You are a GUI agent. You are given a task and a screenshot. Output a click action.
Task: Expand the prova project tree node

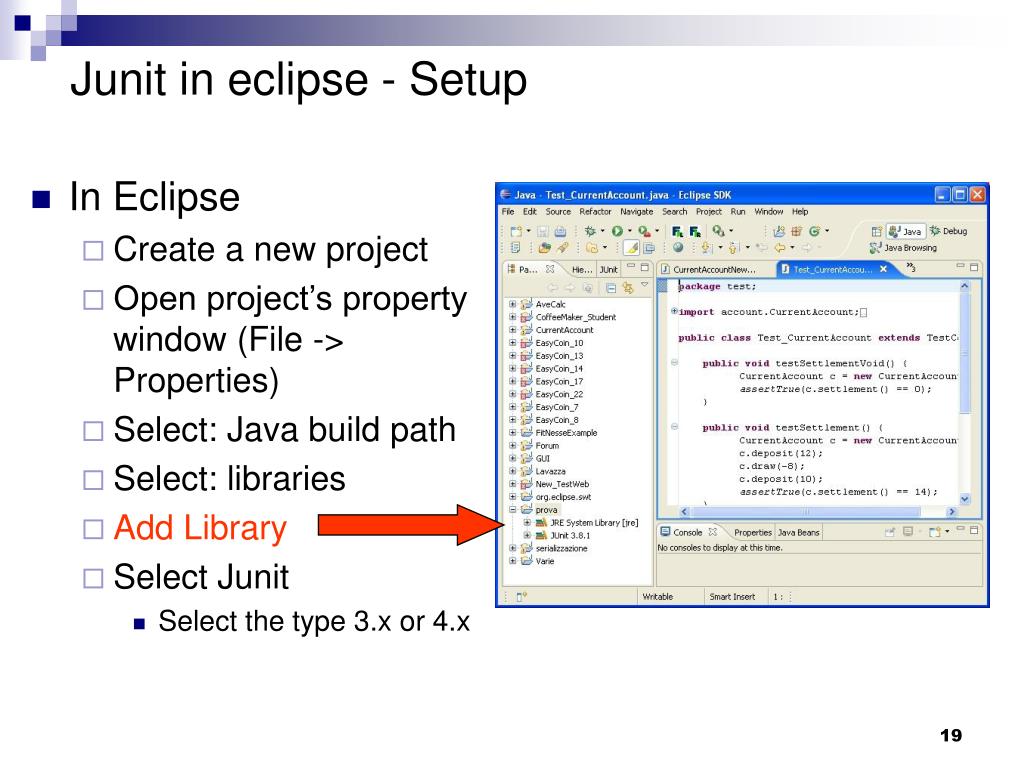(x=513, y=508)
